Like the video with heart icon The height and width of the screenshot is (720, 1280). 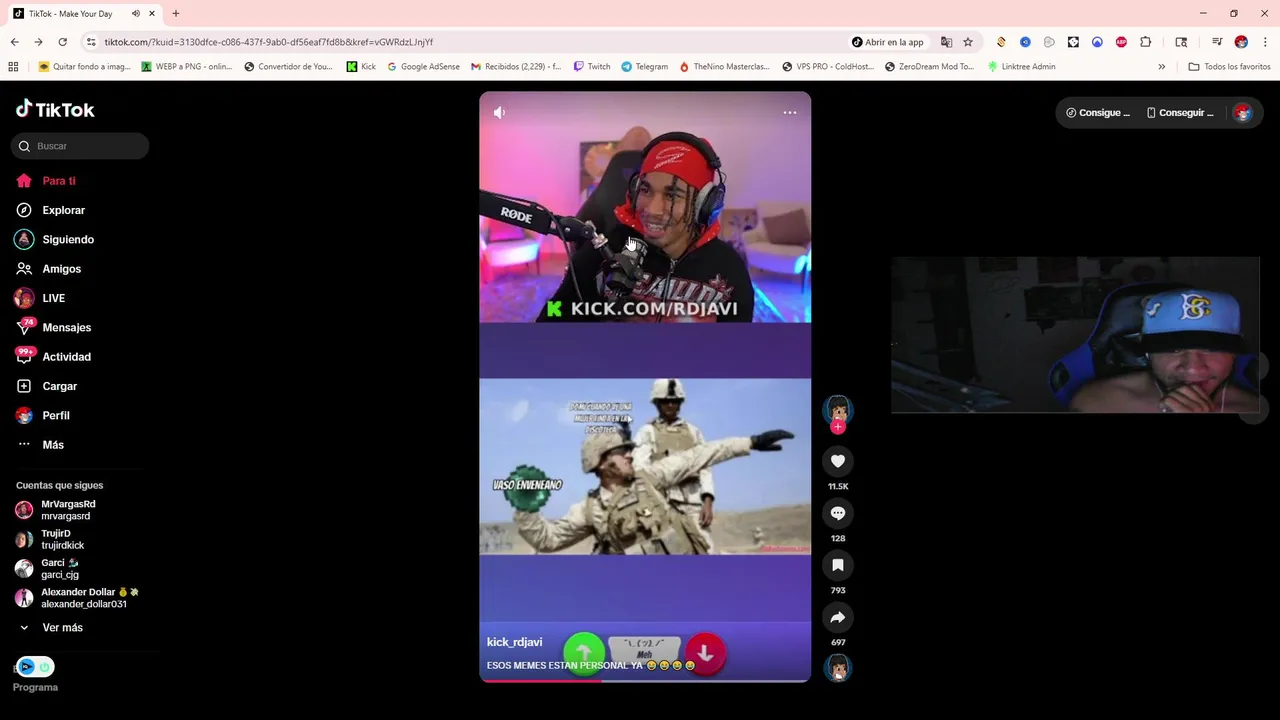click(838, 461)
